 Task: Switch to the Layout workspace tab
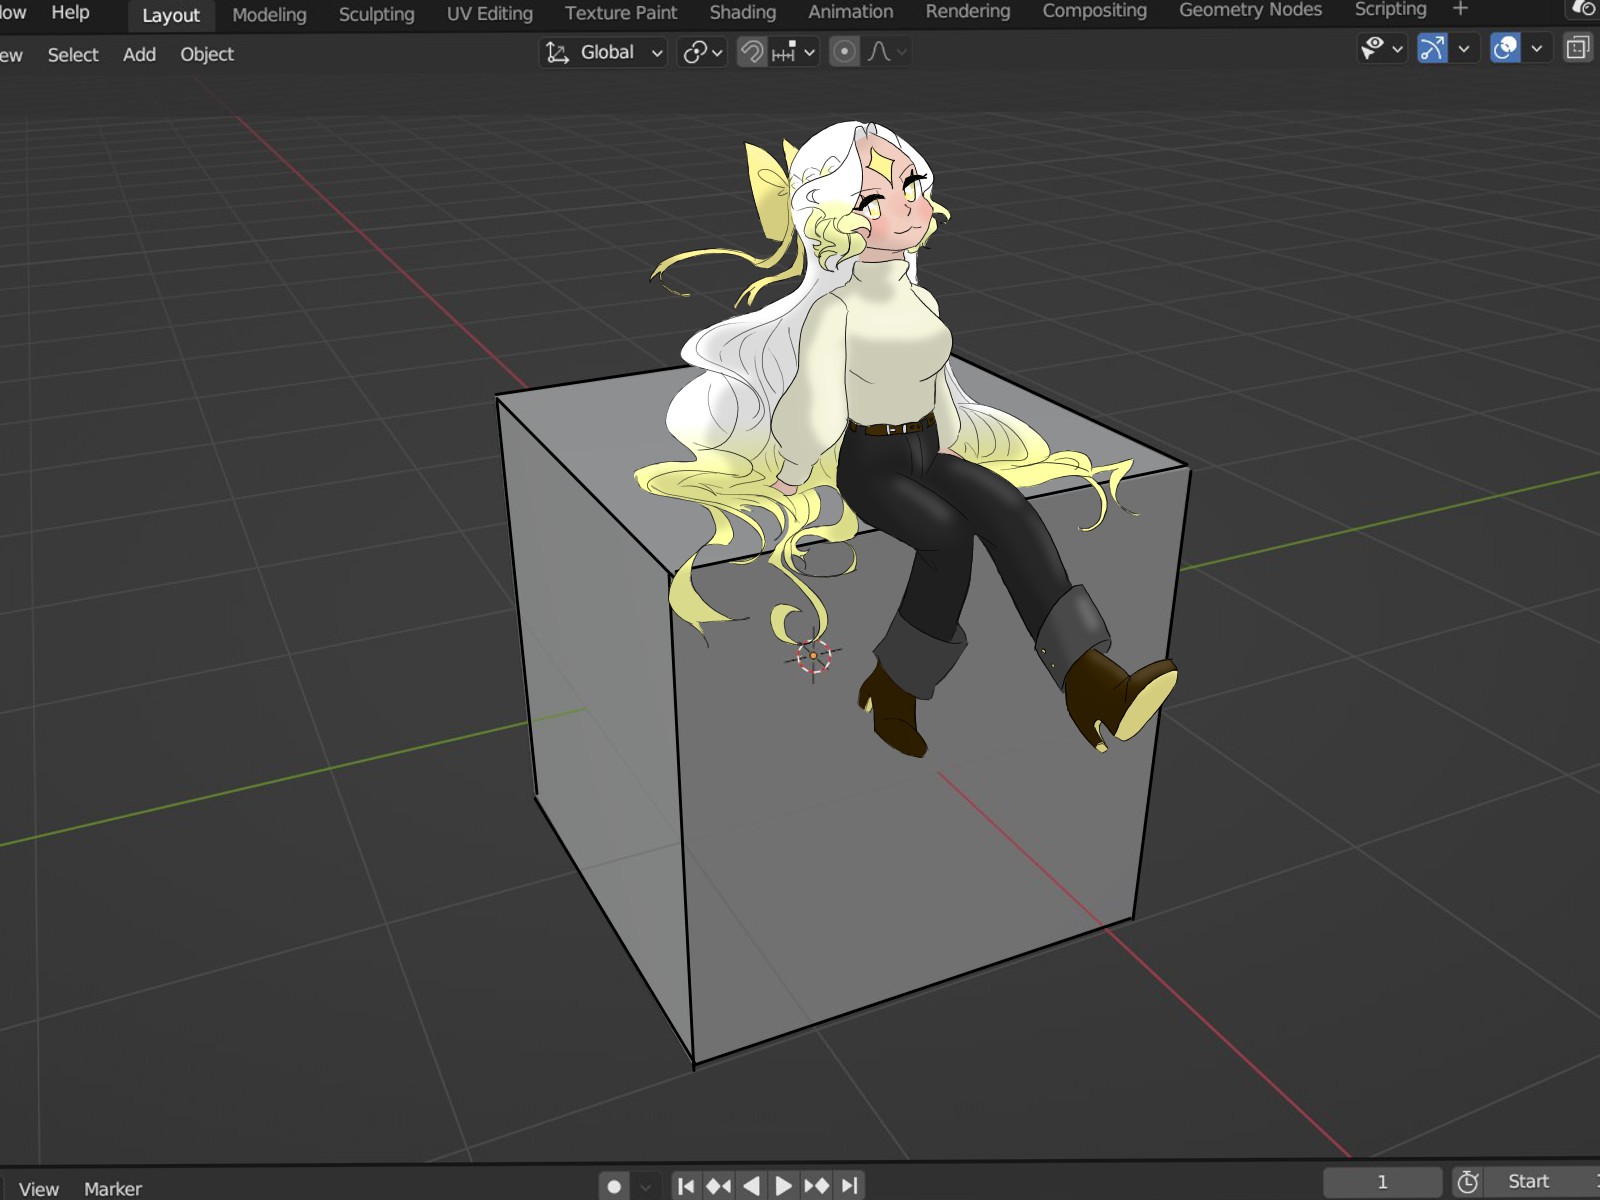171,15
